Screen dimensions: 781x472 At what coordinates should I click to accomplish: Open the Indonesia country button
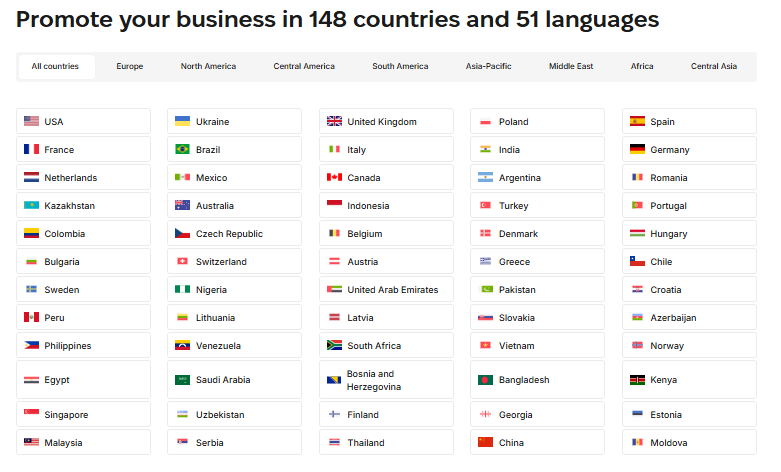coord(386,205)
